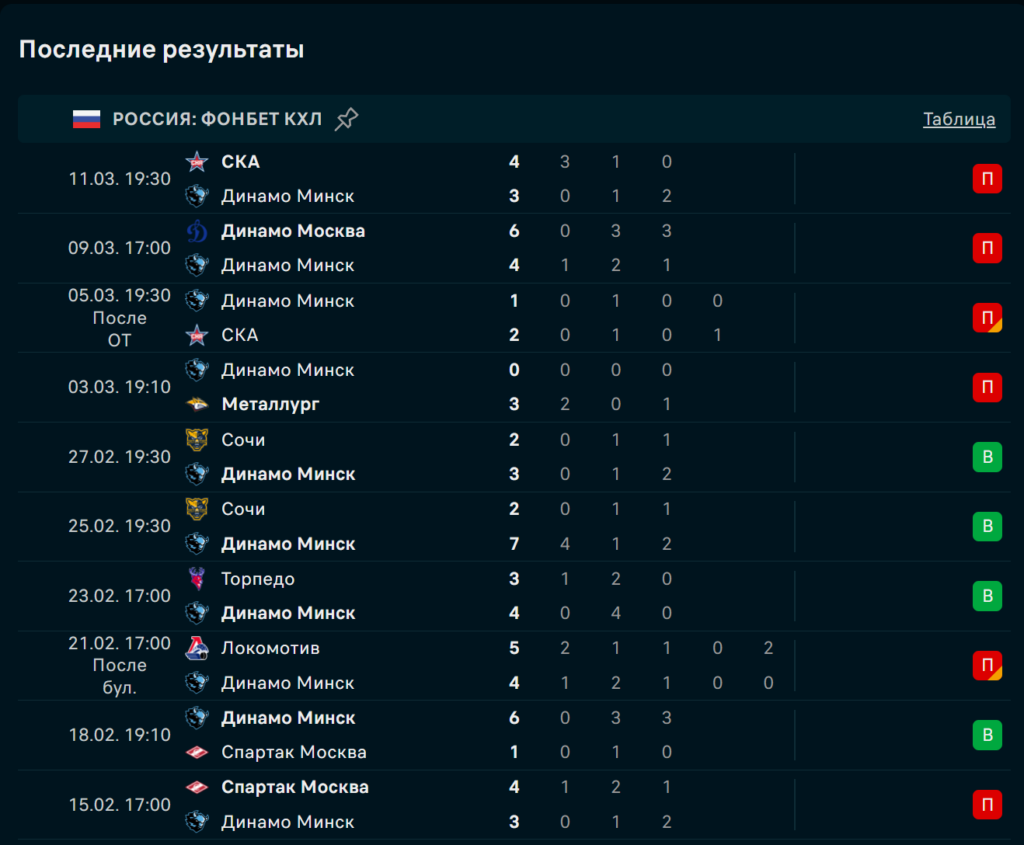Click the Локомотив team logo
Screen dimensions: 1024x845
point(197,648)
